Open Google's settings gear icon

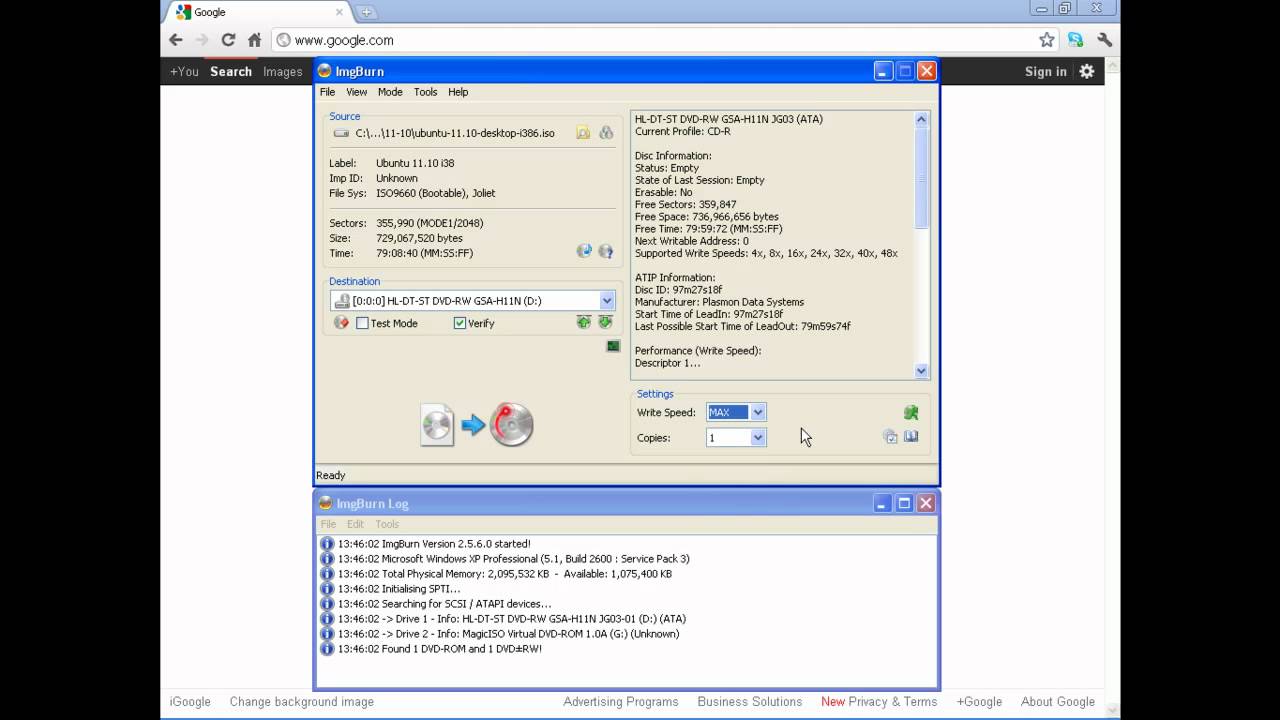point(1087,71)
